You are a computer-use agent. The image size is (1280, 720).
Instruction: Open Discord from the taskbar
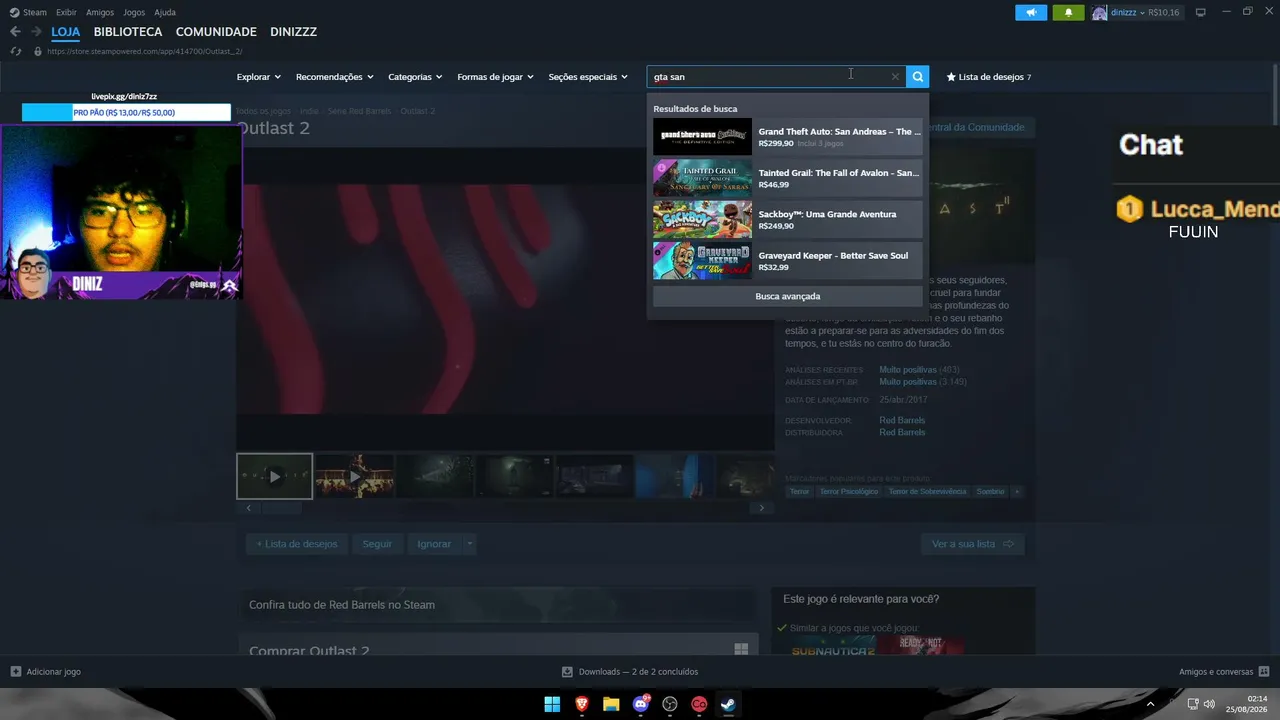pyautogui.click(x=641, y=704)
